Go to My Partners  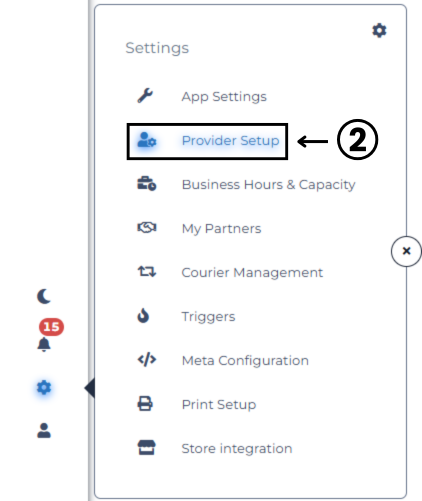(221, 229)
